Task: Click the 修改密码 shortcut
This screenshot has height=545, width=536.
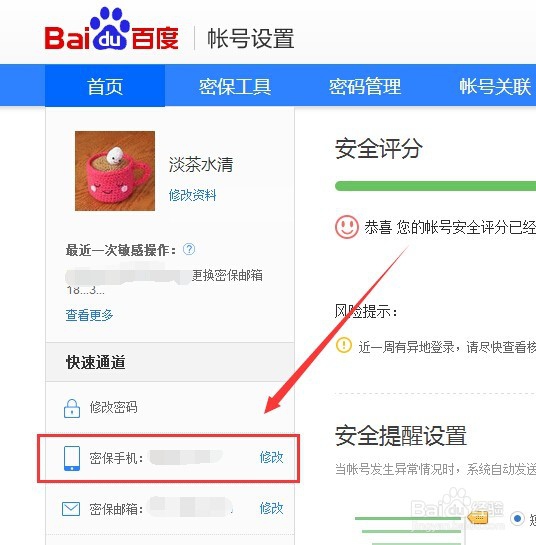Action: 113,407
